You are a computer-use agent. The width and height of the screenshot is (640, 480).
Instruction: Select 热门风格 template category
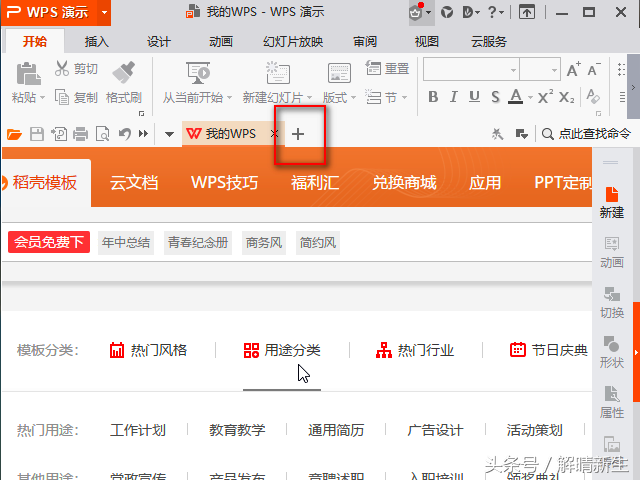(x=148, y=350)
